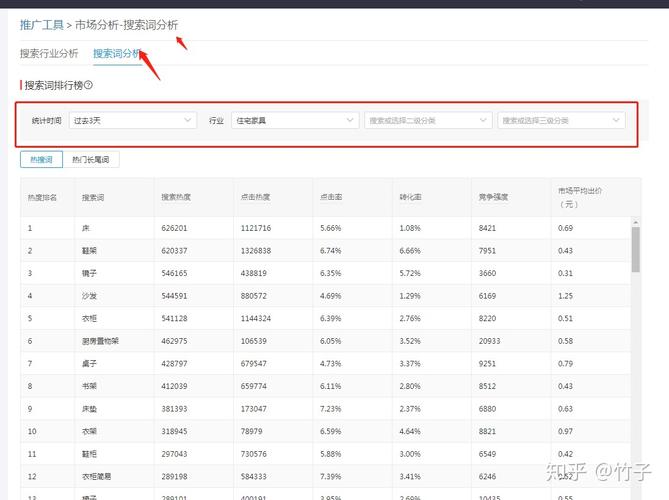Select search term 衣柜 in row 5
This screenshot has height=500, width=669.
pos(89,319)
